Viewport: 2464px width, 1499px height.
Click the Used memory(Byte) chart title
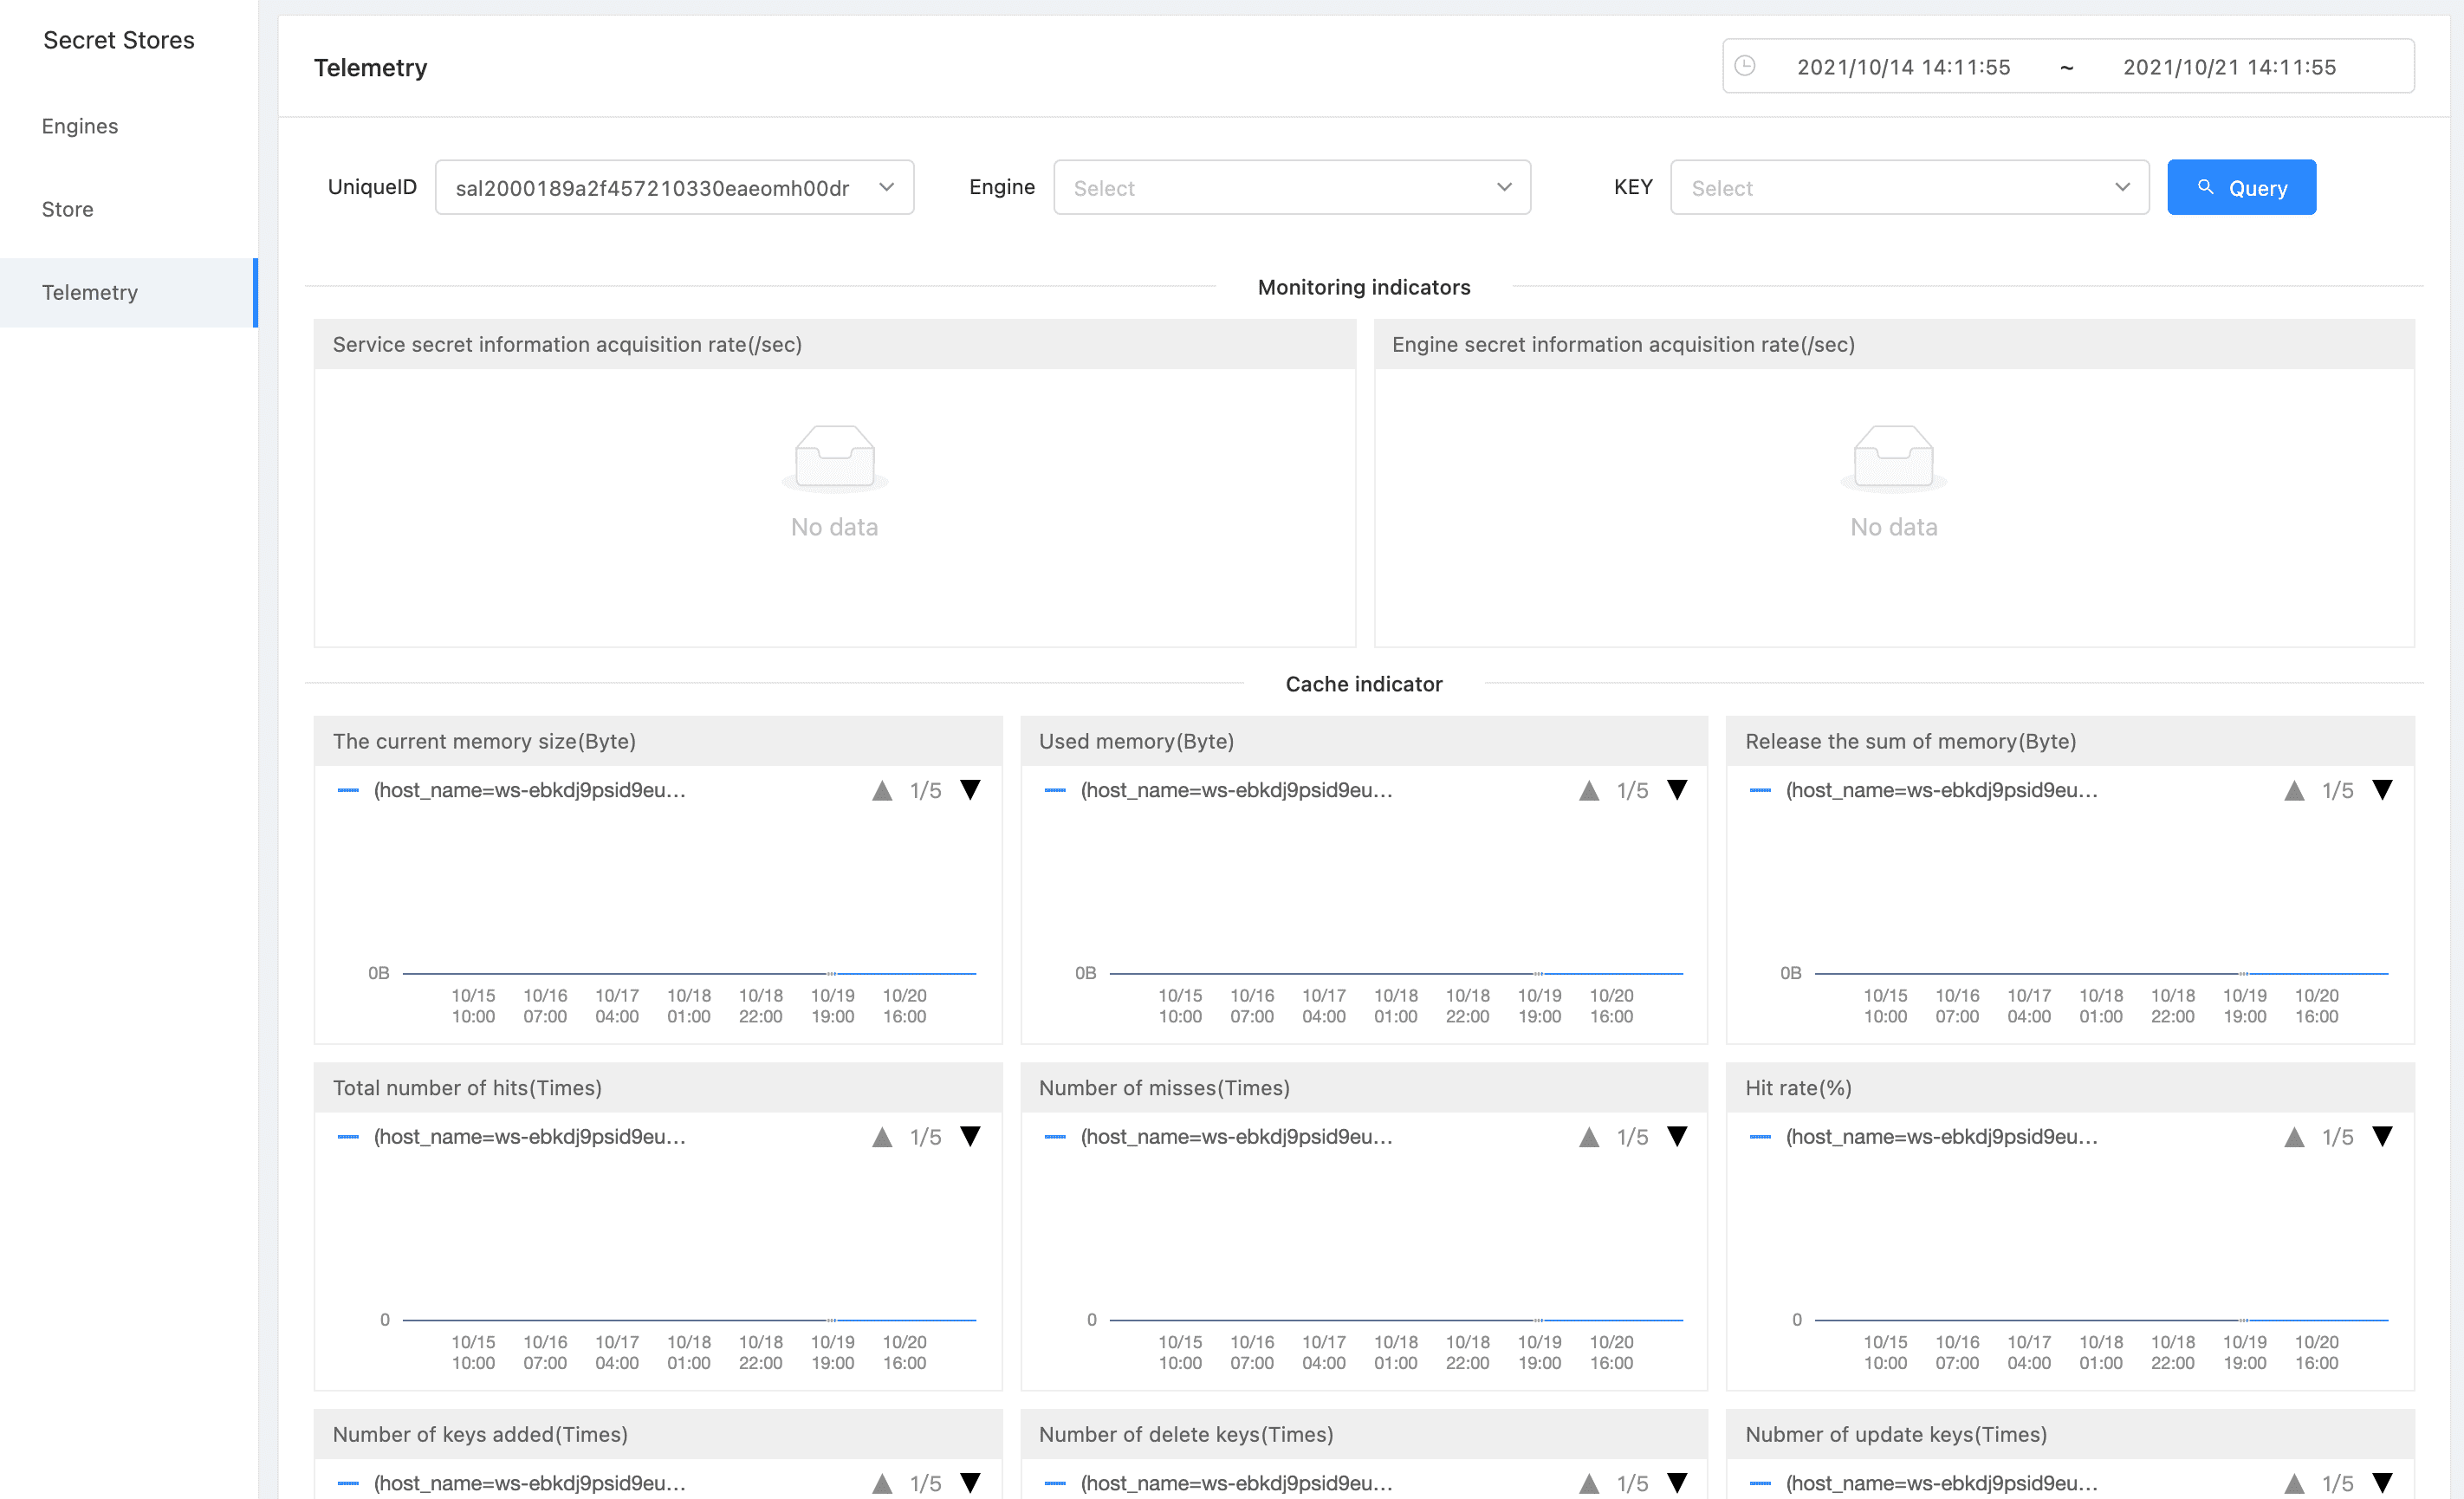click(1136, 741)
